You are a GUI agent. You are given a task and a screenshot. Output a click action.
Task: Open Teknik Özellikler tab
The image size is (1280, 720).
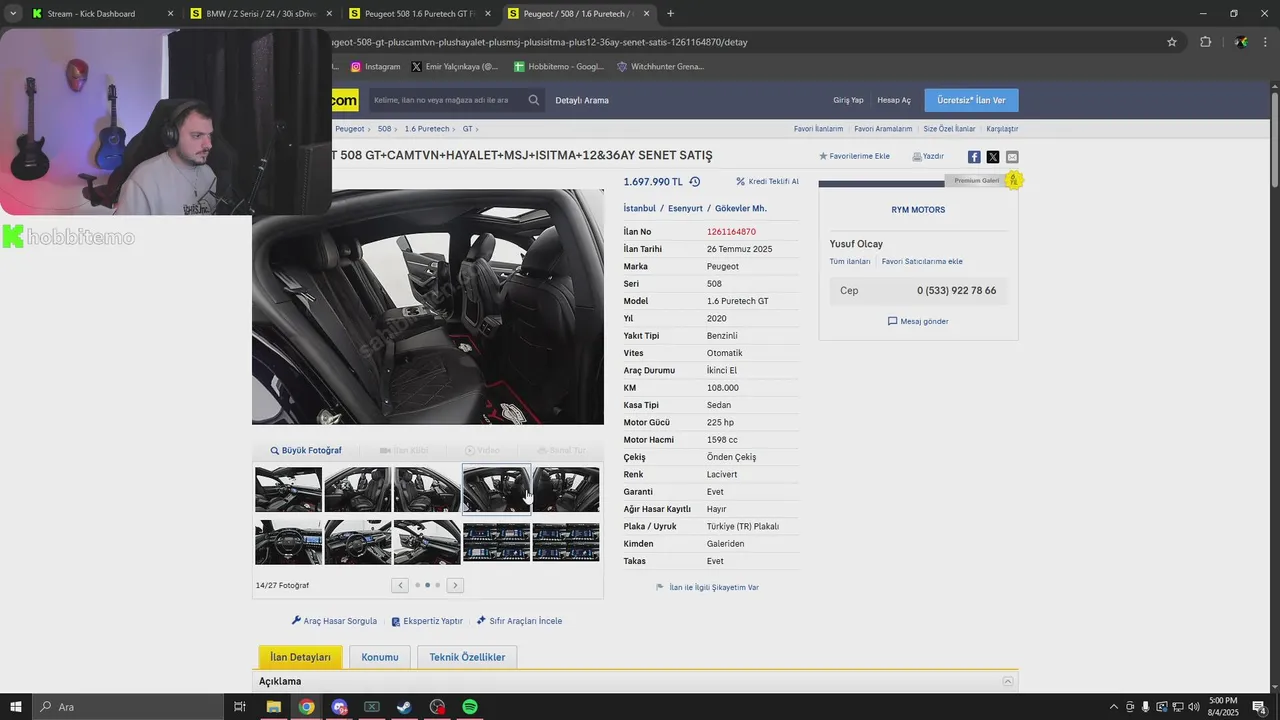tap(467, 657)
